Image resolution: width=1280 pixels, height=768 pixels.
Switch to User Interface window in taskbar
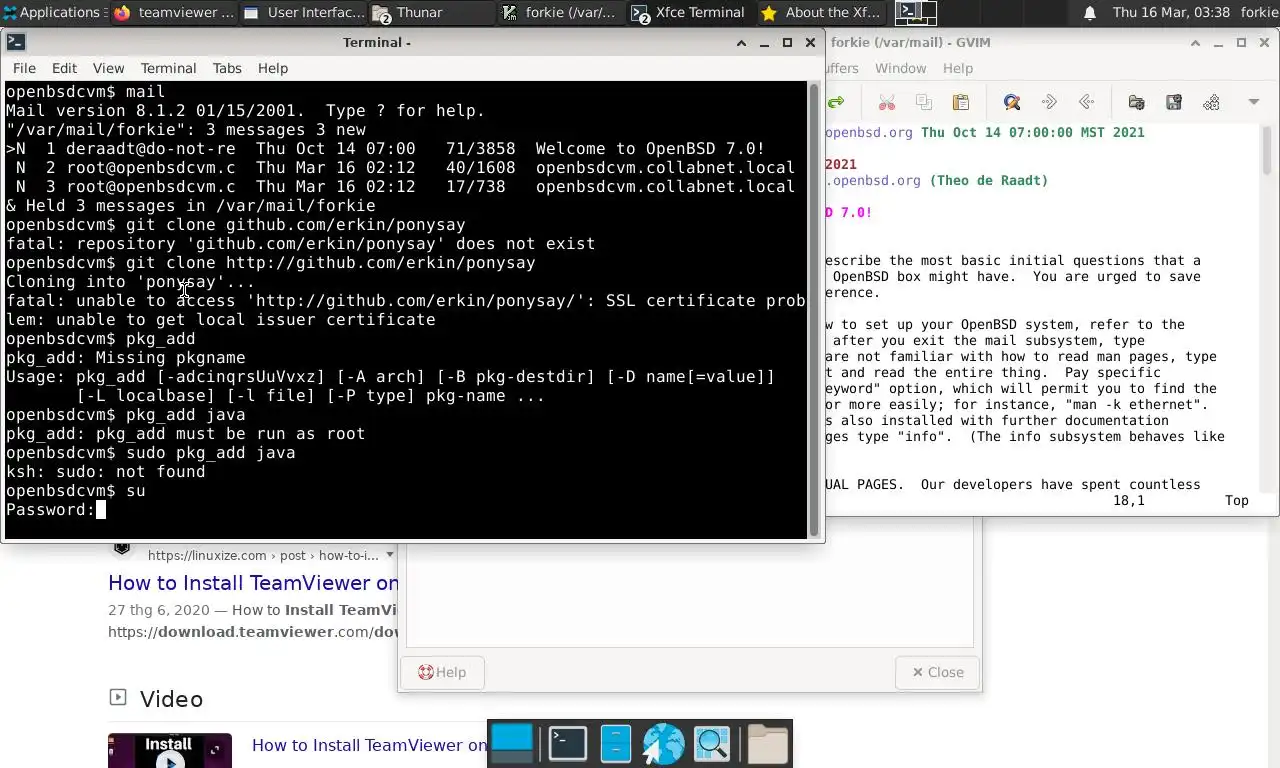[304, 12]
